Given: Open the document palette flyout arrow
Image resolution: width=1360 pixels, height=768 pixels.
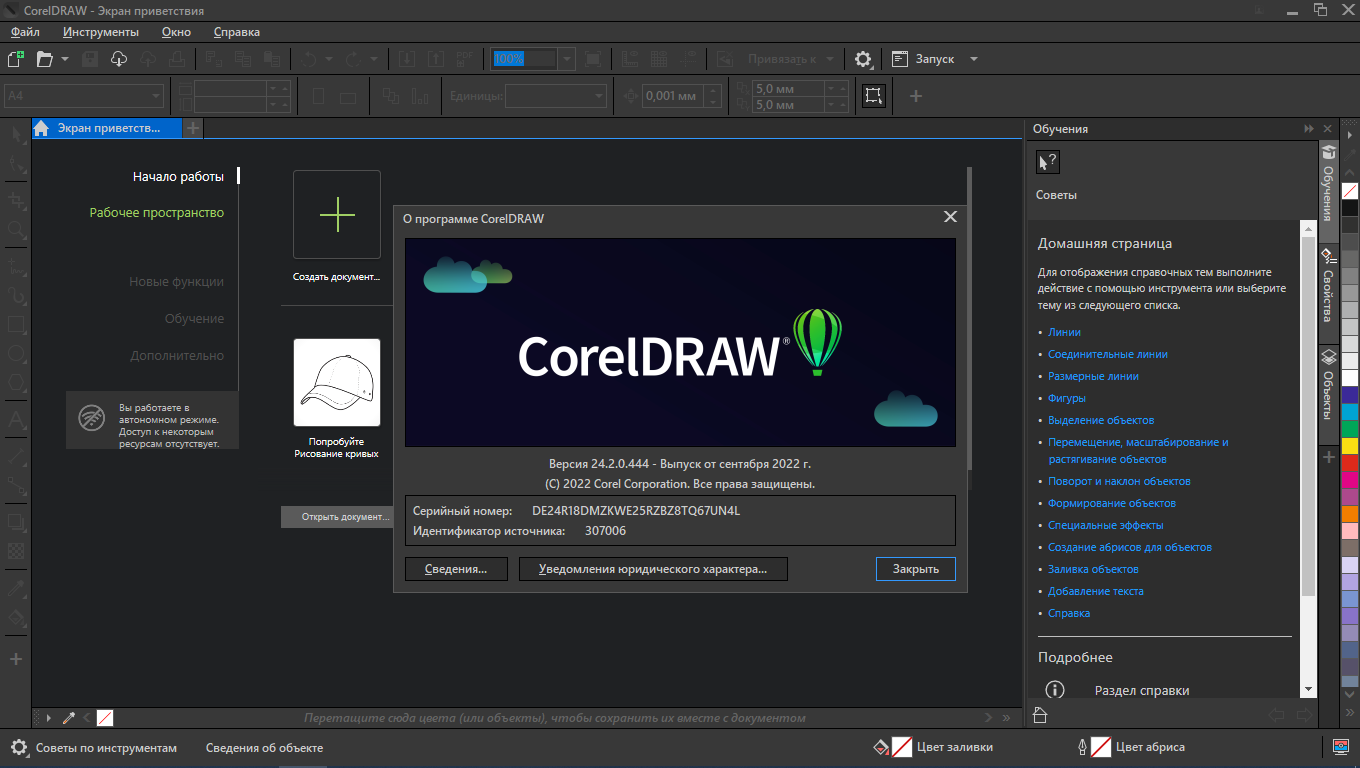Looking at the screenshot, I should [49, 718].
